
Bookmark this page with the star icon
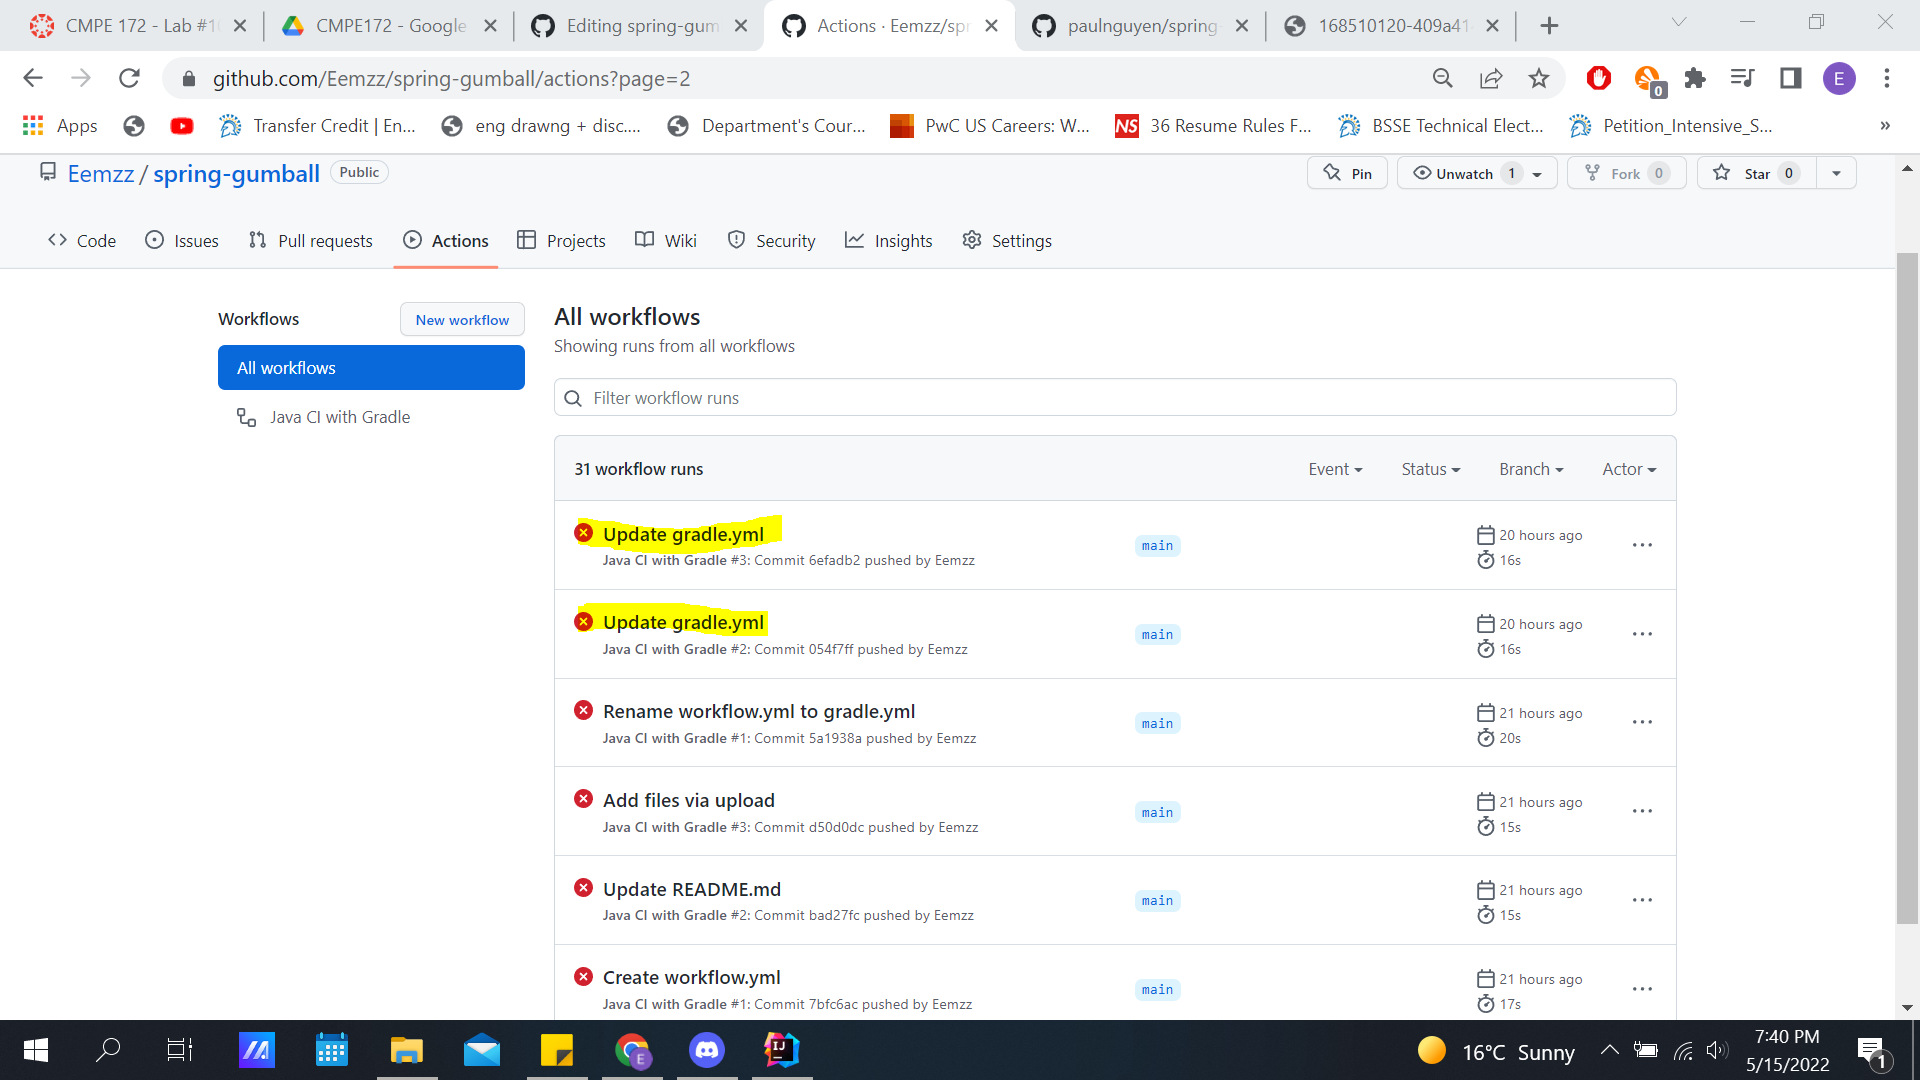[1539, 78]
